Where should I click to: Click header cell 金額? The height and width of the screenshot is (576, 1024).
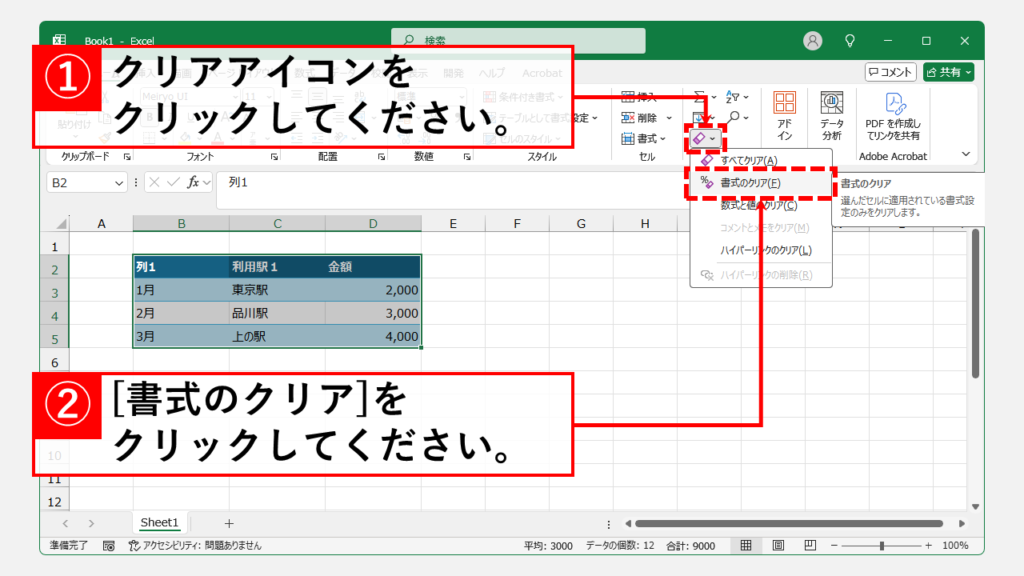click(373, 266)
